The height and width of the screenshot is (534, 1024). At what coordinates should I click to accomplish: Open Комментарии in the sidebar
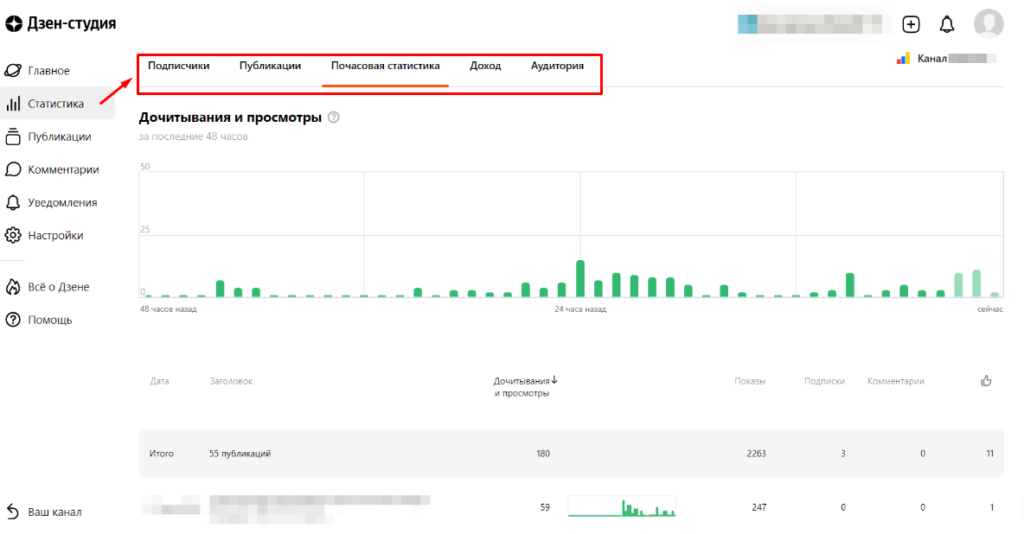pyautogui.click(x=62, y=170)
